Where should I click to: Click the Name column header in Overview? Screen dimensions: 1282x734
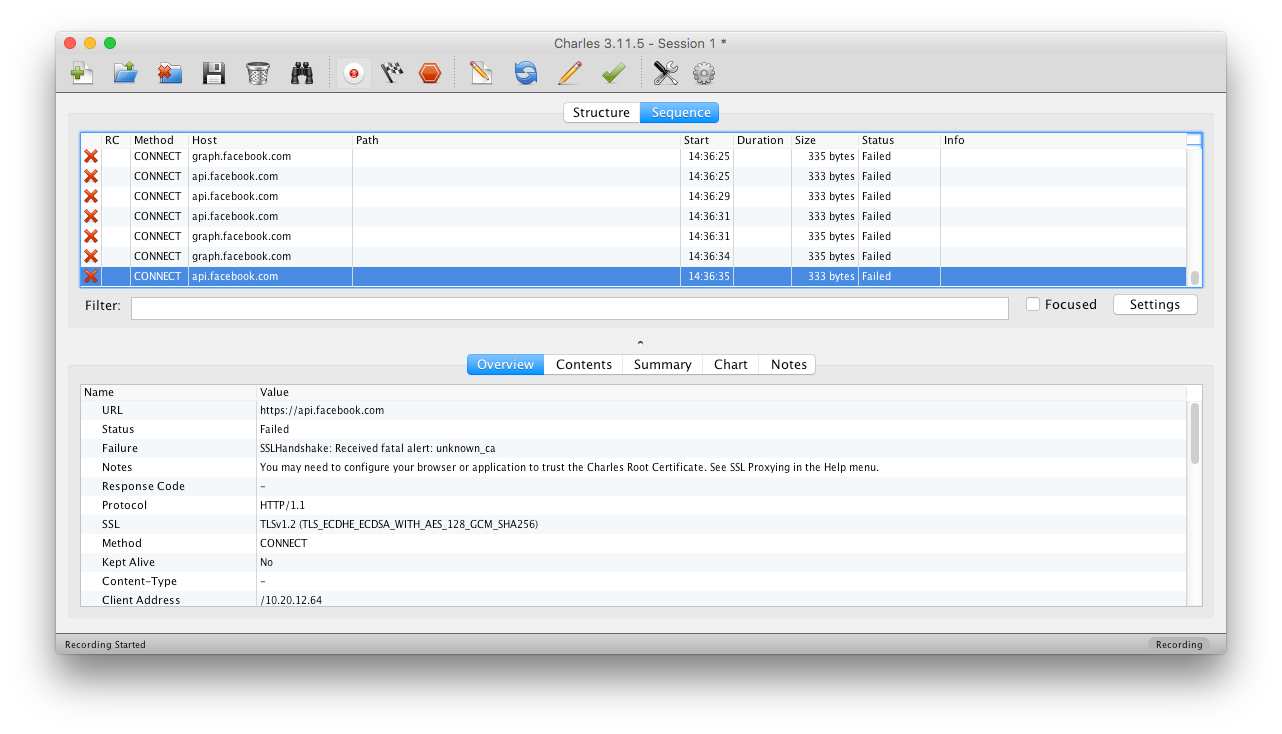pyautogui.click(x=169, y=392)
